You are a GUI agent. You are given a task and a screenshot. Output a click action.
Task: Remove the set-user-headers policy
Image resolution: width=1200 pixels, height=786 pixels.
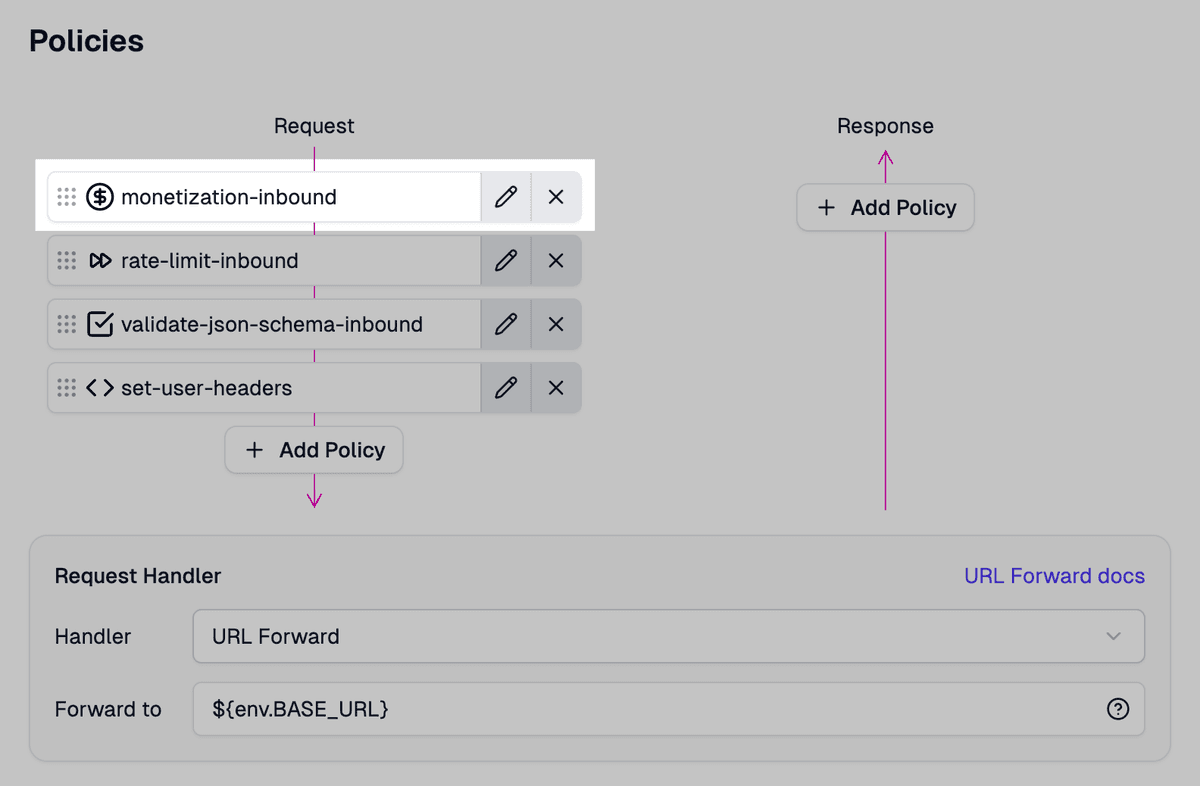[x=556, y=388]
